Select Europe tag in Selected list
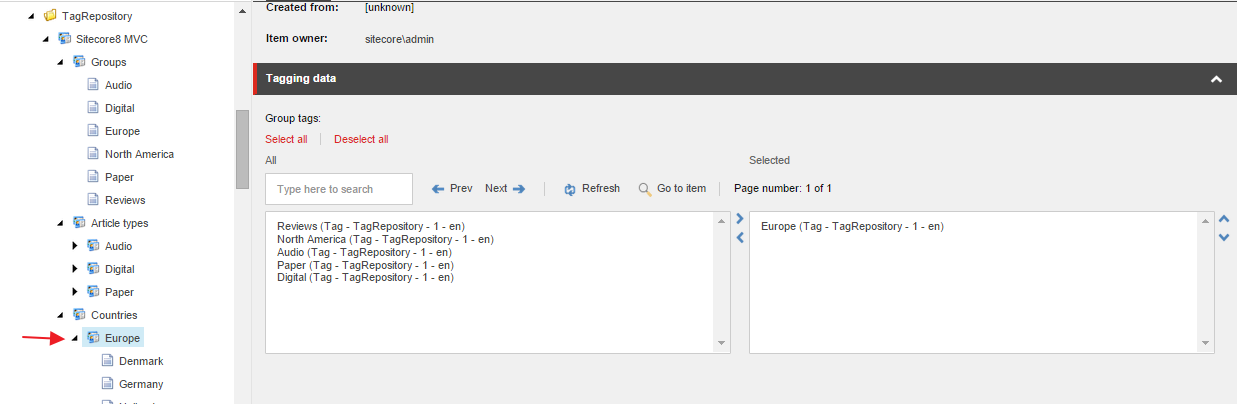Viewport: 1237px width, 404px height. 852,227
